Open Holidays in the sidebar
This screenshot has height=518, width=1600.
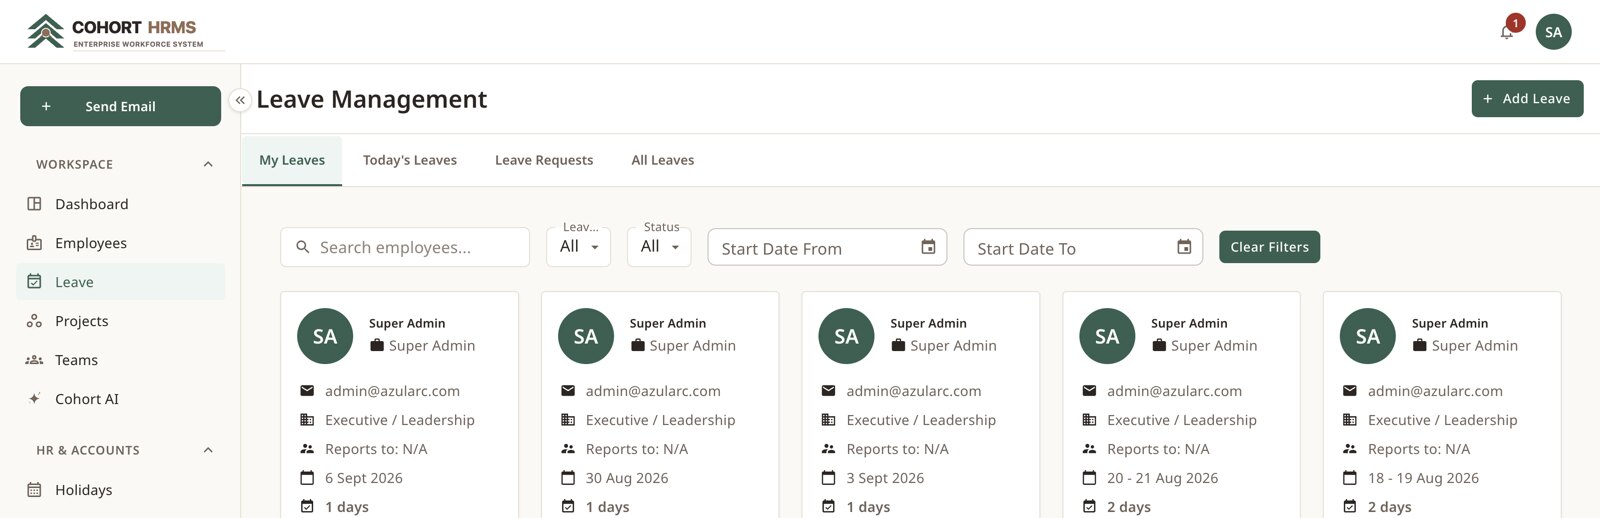tap(121, 490)
